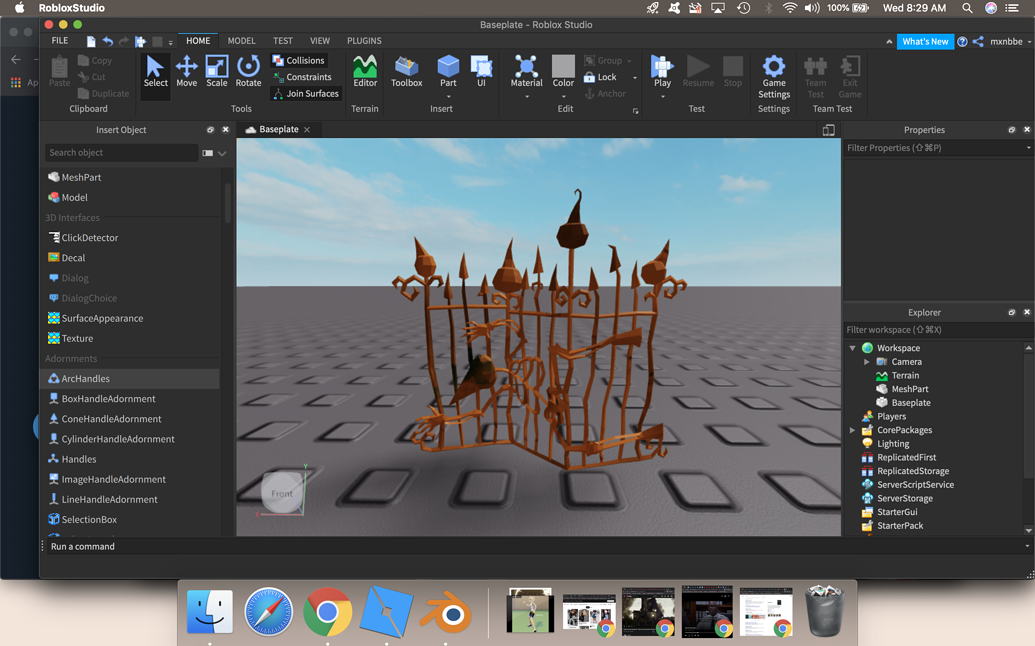
Task: Open Game Settings
Action: tap(774, 77)
